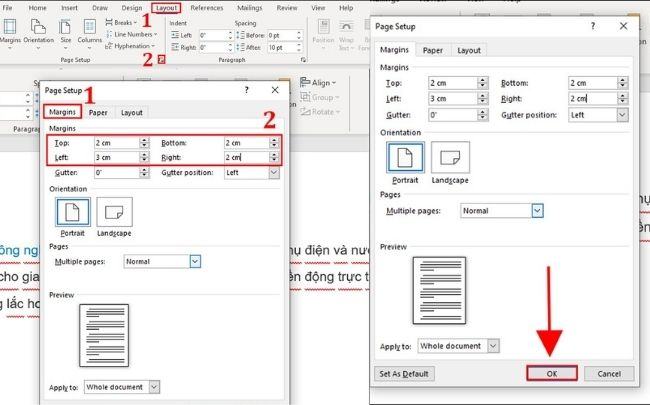Expand the Multiple pages dropdown in the left dialog
650x405 pixels.
point(195,262)
